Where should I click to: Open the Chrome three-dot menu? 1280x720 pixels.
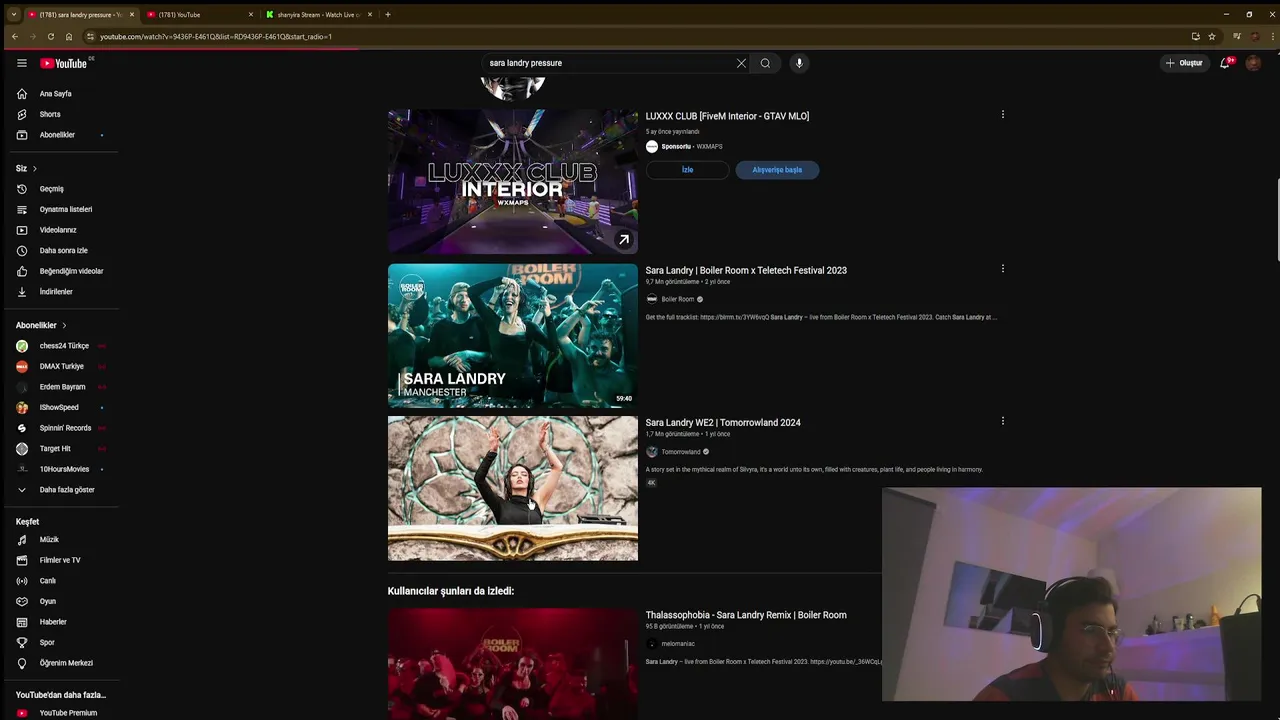click(1270, 36)
